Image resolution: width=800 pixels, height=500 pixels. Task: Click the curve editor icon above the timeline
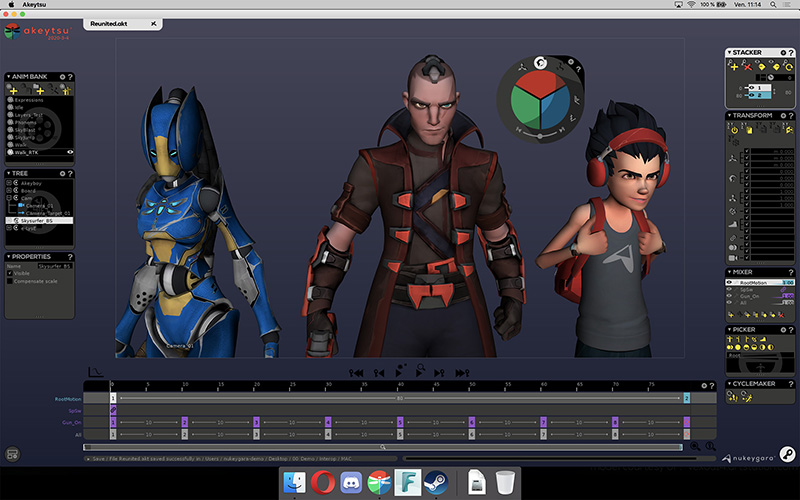click(93, 372)
